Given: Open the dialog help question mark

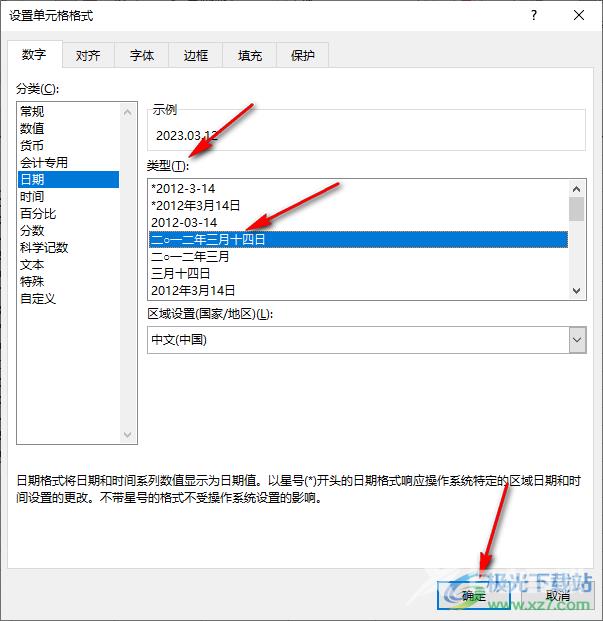Looking at the screenshot, I should click(534, 15).
